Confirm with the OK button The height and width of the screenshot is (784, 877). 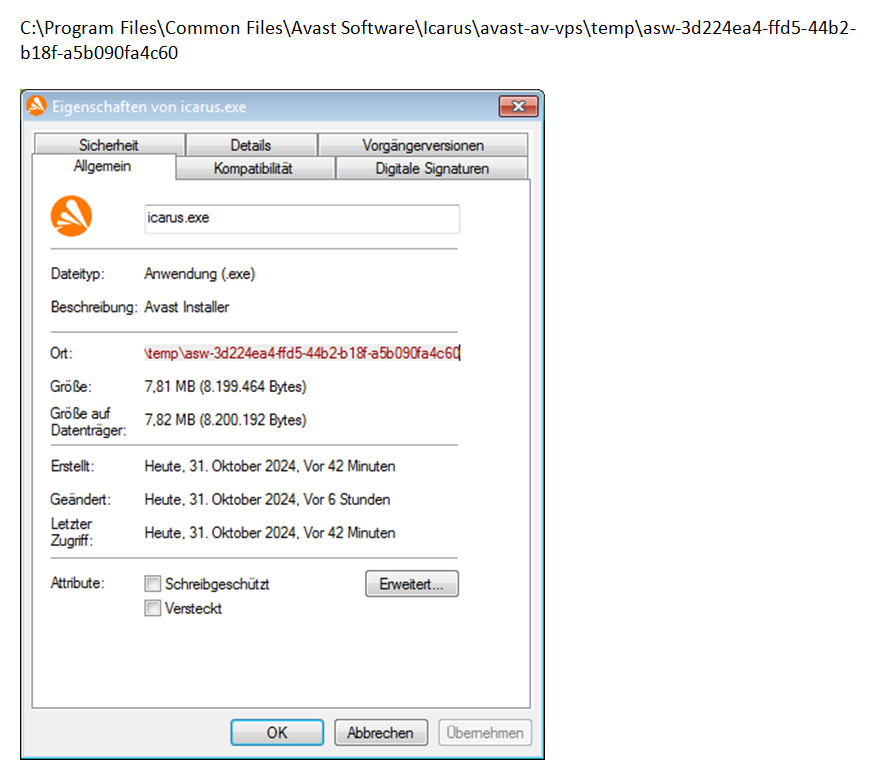point(277,733)
